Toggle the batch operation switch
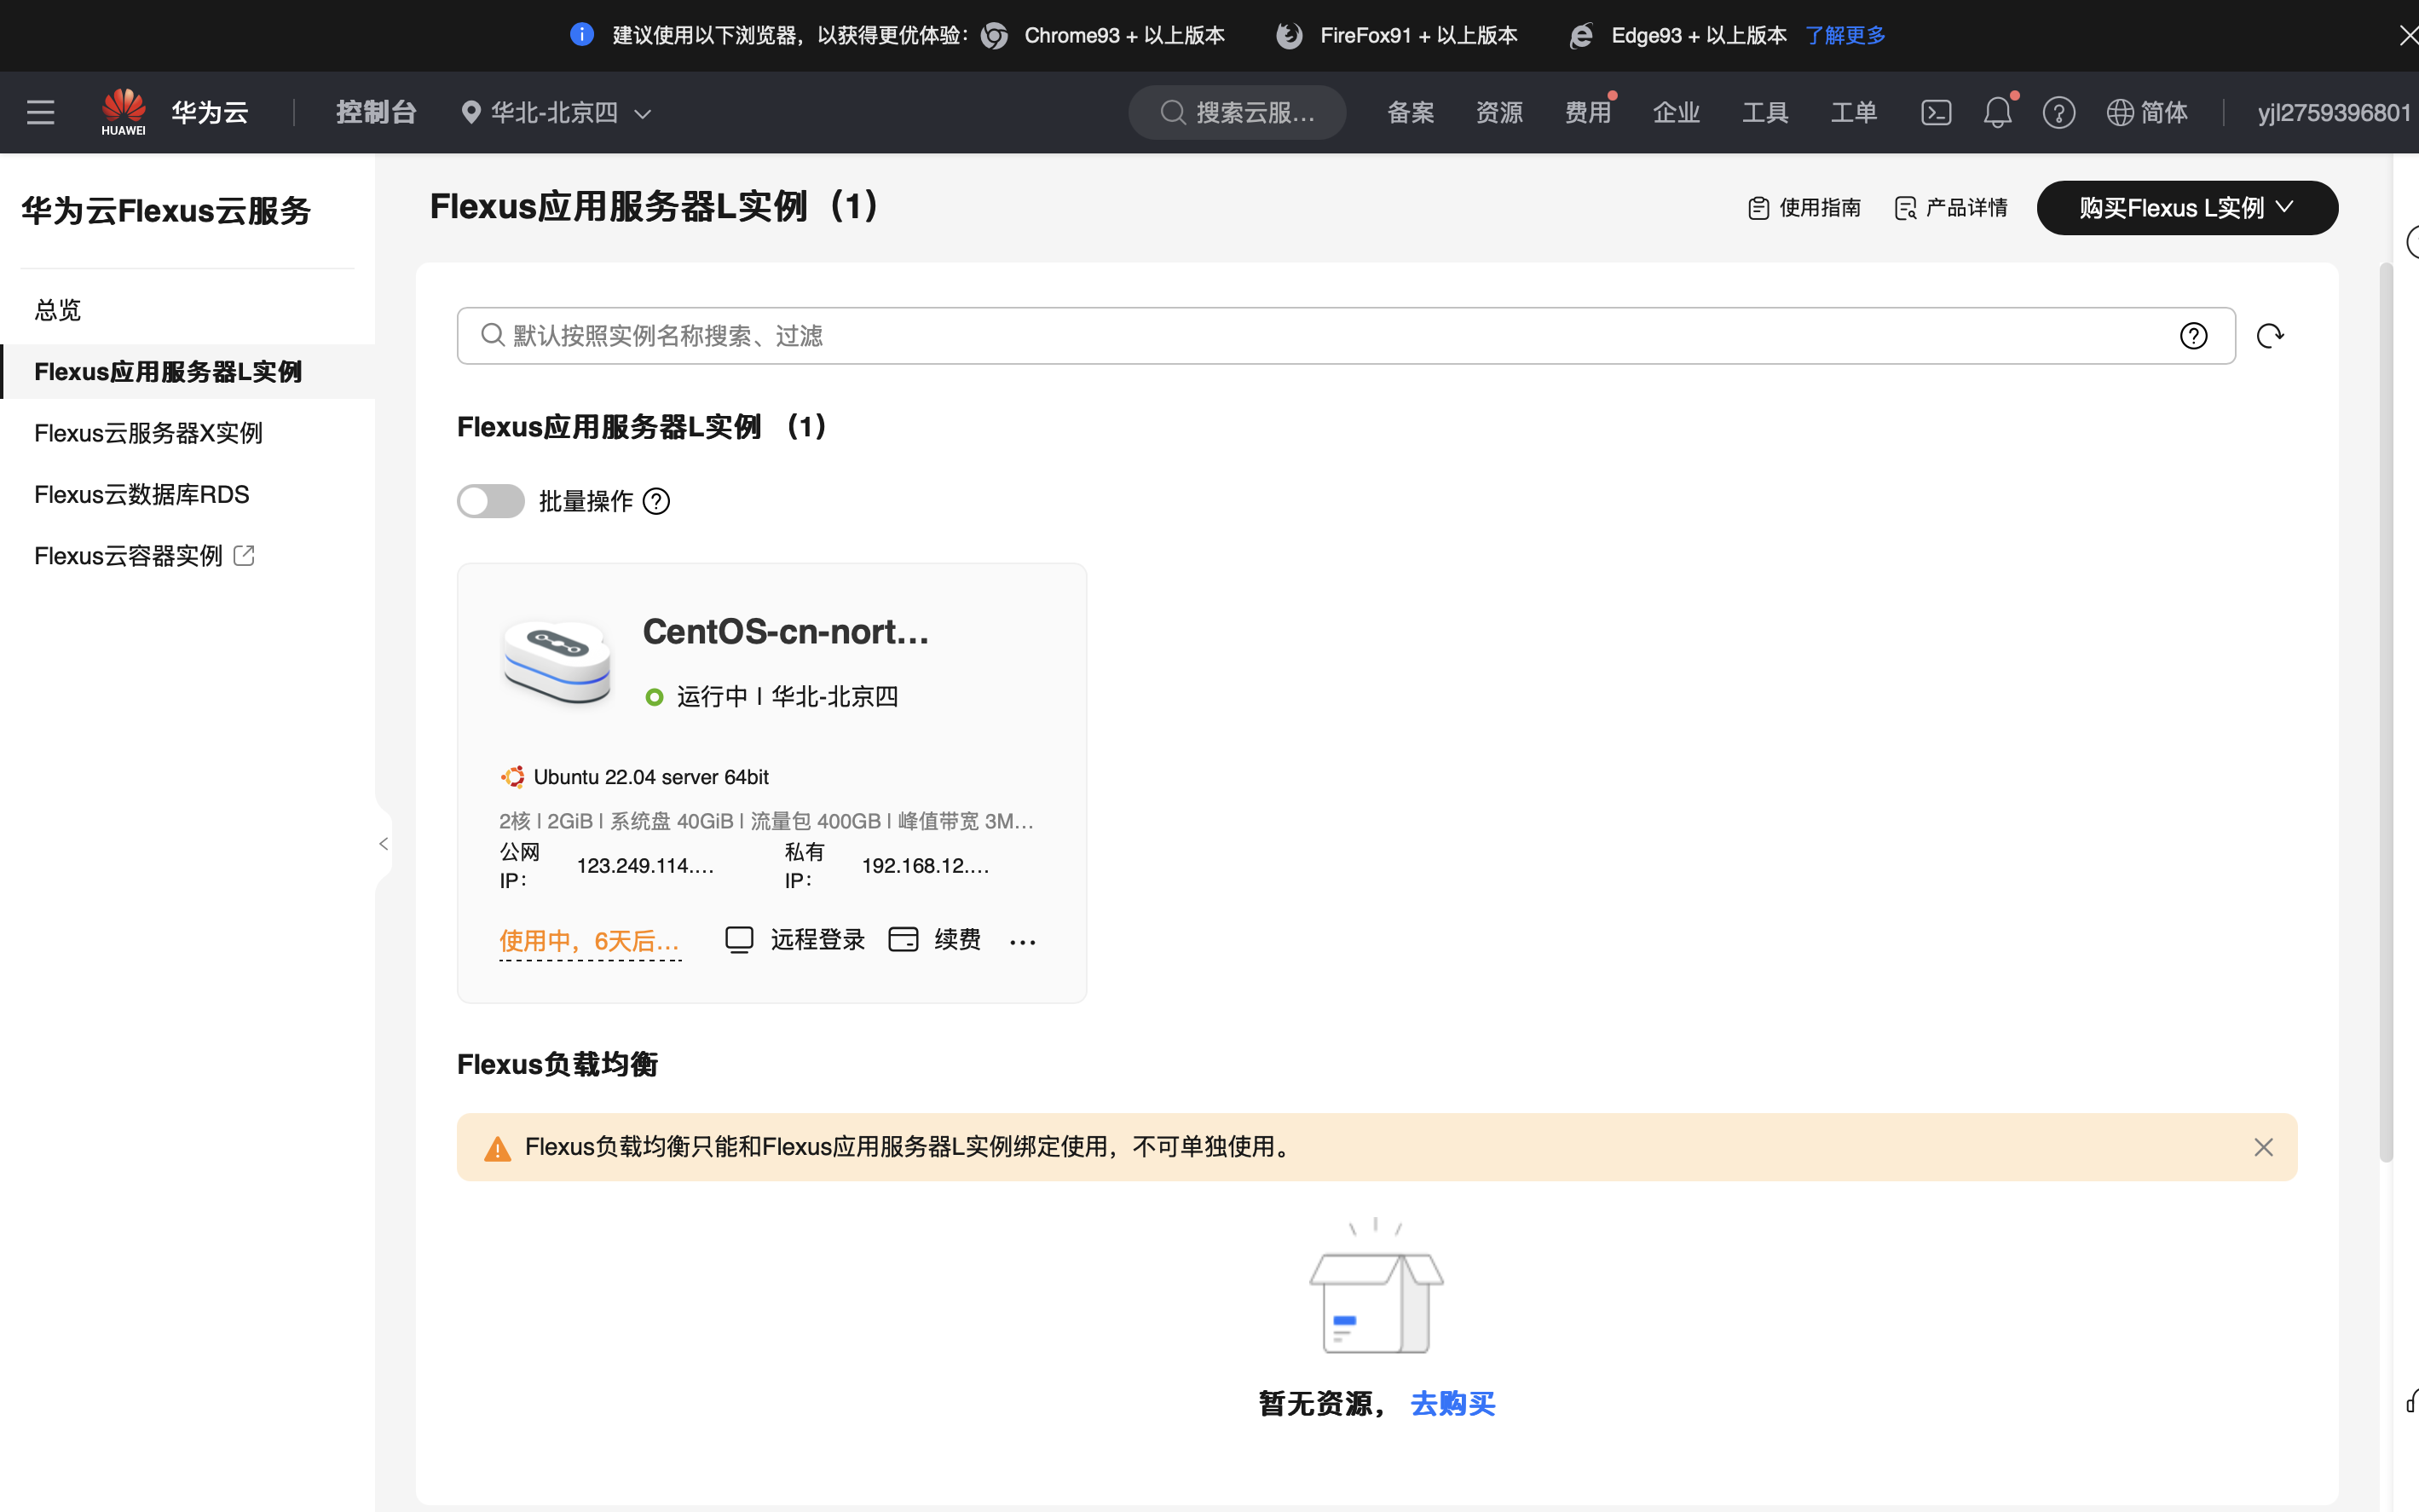2419x1512 pixels. pyautogui.click(x=490, y=501)
